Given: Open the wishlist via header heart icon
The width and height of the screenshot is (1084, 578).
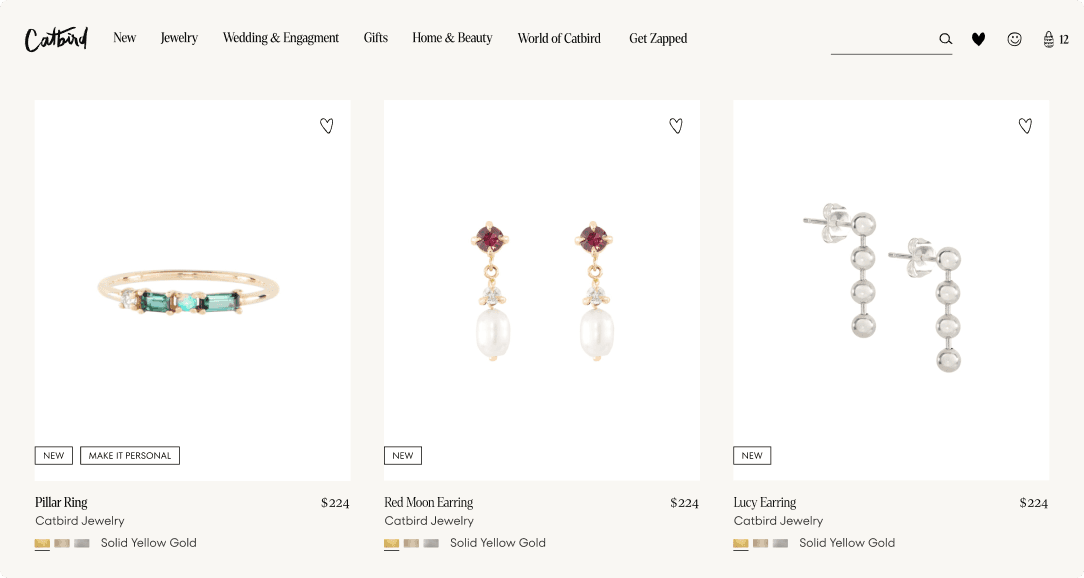Looking at the screenshot, I should coord(978,39).
